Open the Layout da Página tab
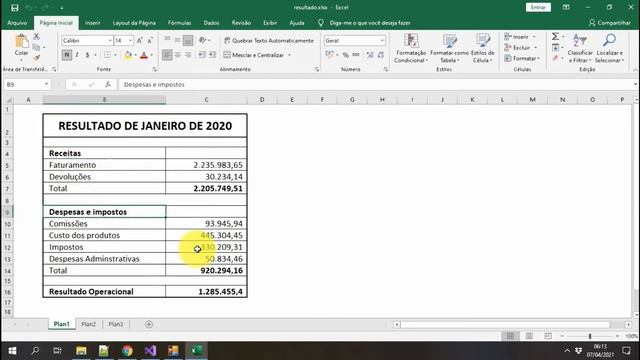This screenshot has width=640, height=360. (x=134, y=23)
